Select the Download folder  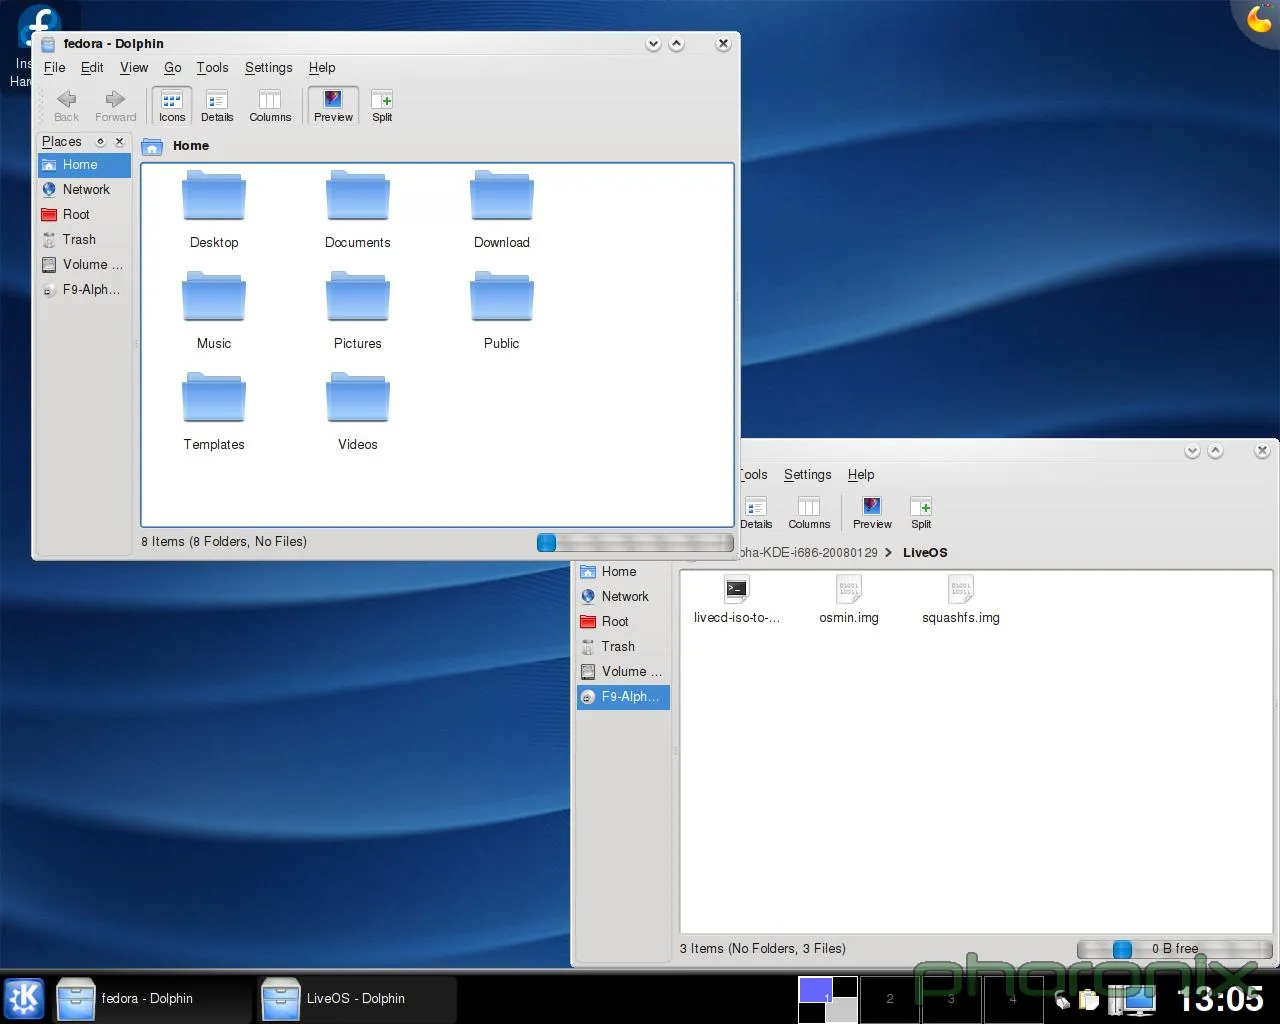(502, 210)
